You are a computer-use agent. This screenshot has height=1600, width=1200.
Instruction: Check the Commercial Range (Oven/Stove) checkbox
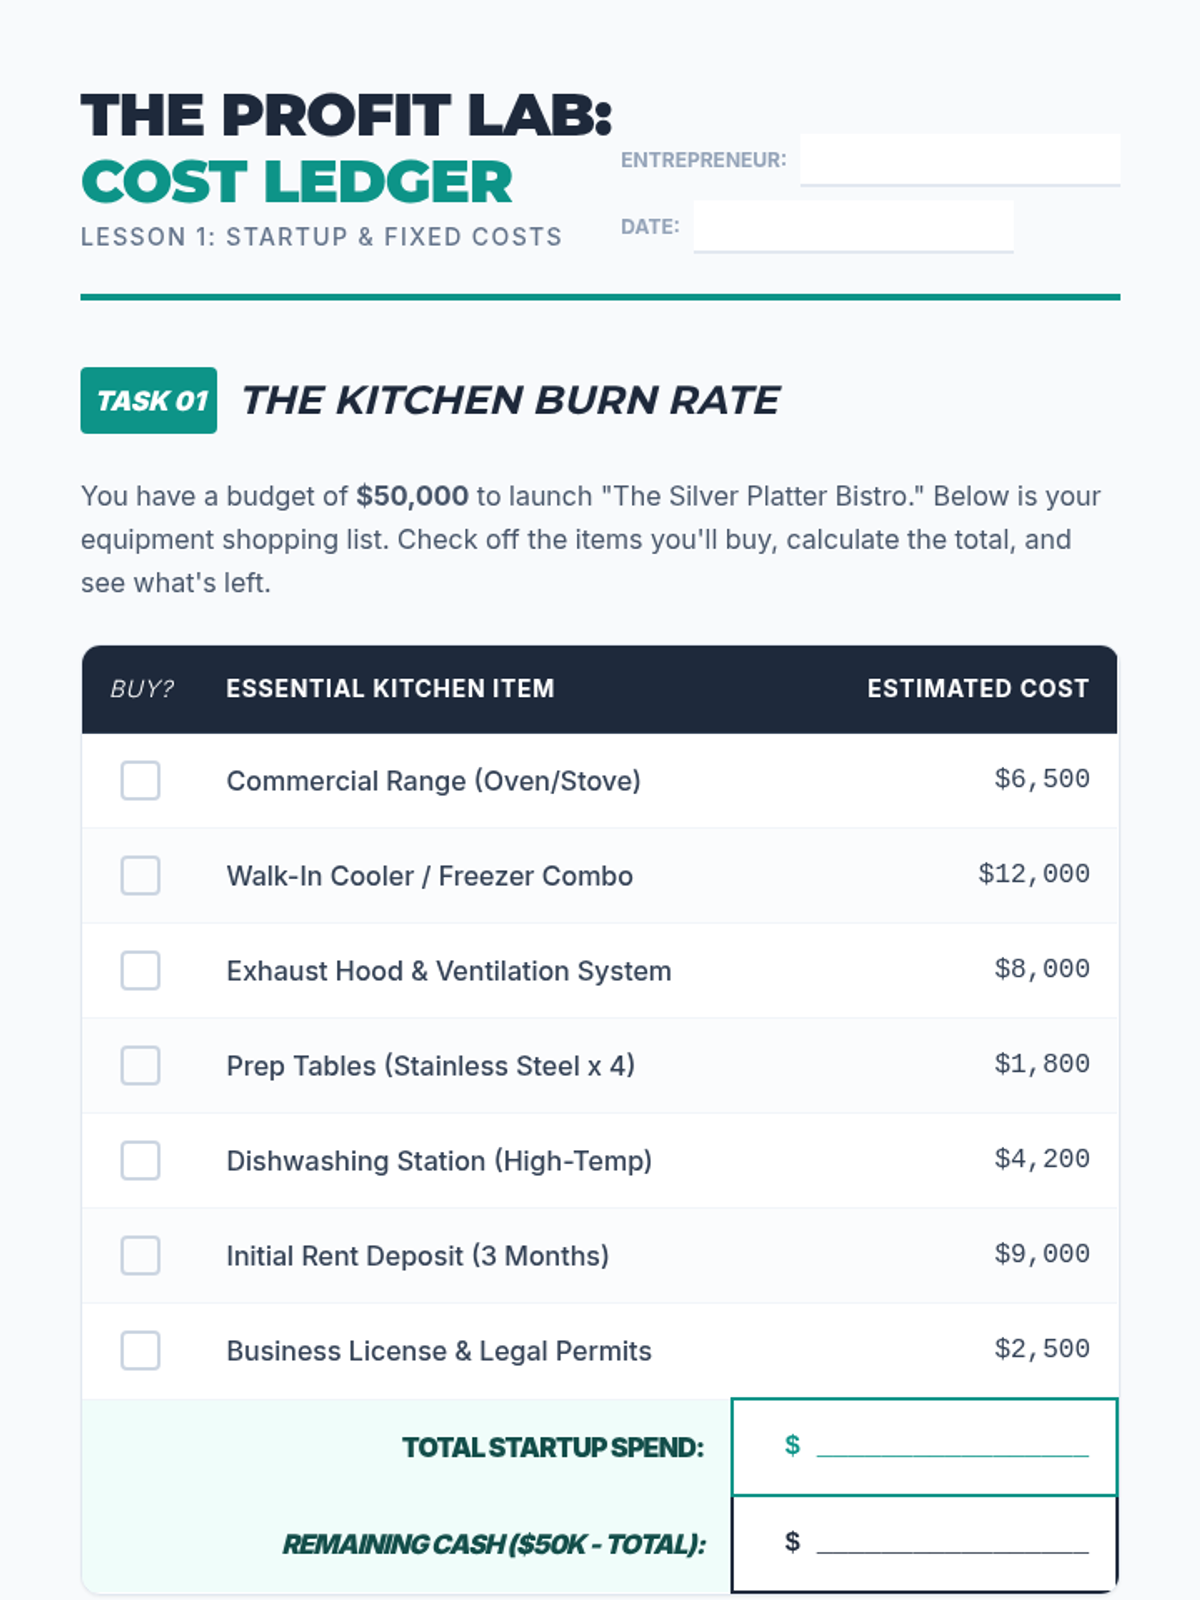[140, 780]
